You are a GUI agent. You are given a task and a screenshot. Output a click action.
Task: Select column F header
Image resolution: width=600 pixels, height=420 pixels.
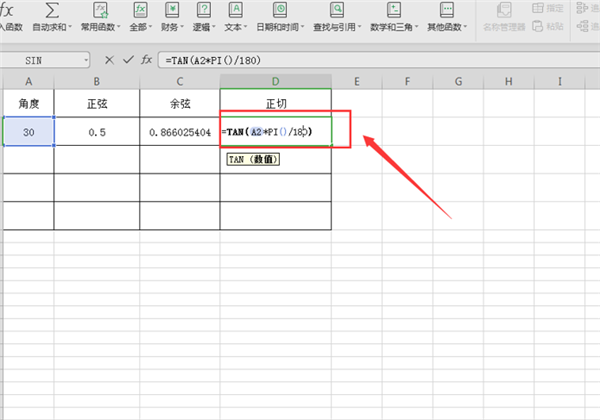click(x=407, y=81)
